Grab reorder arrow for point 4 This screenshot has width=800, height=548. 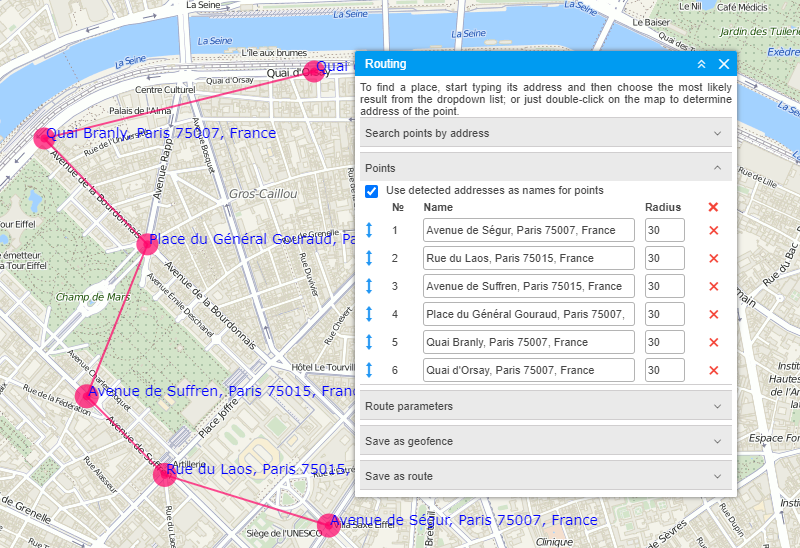coord(369,314)
